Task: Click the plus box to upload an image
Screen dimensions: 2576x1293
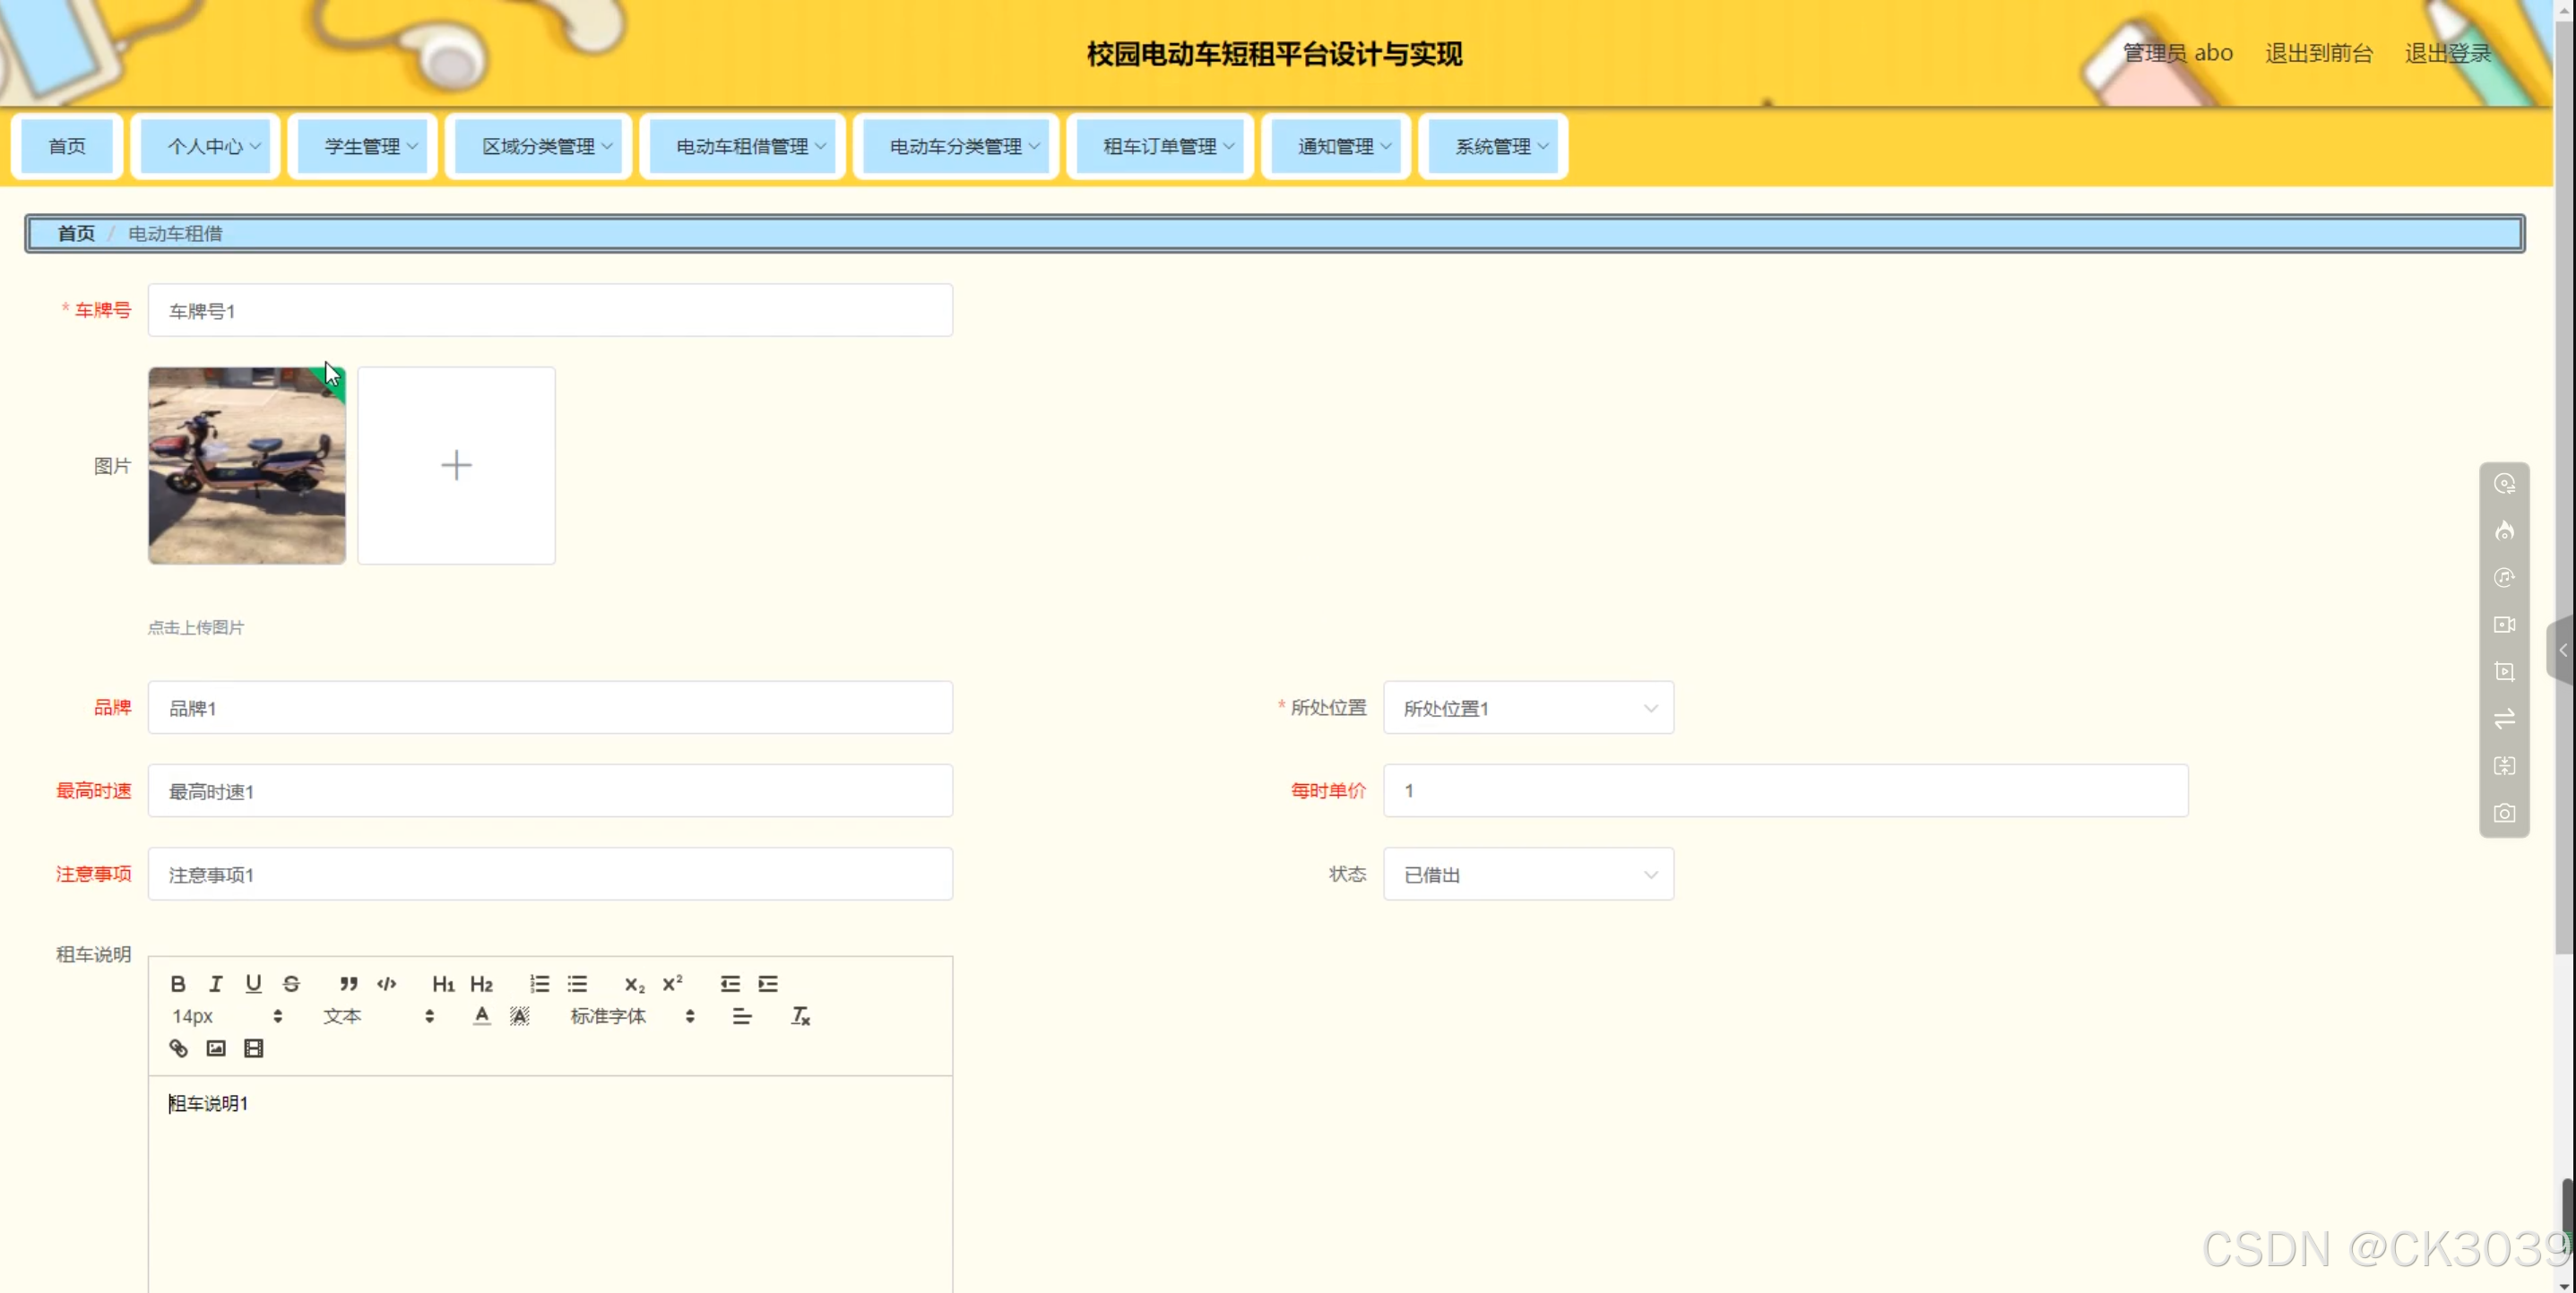Action: pos(456,465)
